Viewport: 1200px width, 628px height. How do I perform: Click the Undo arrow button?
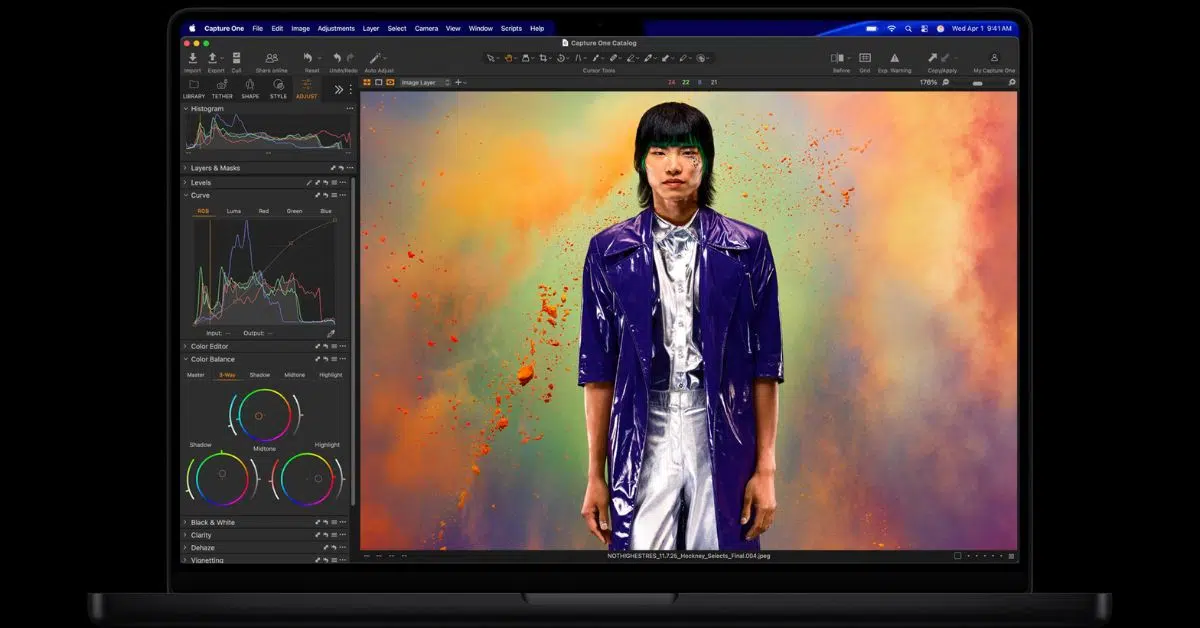pos(337,59)
